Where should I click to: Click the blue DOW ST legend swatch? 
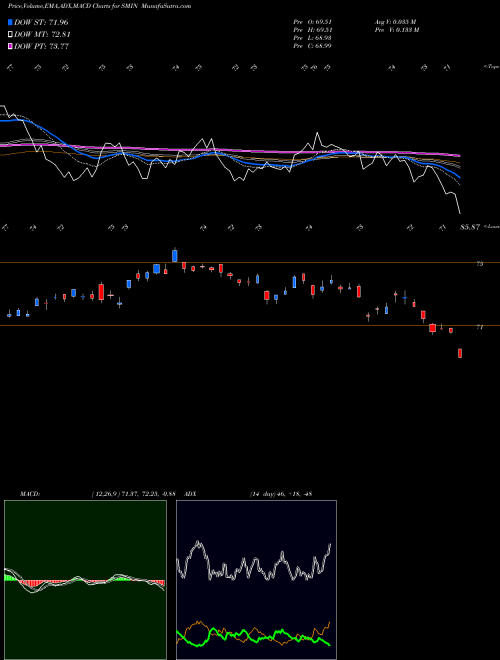click(x=10, y=23)
